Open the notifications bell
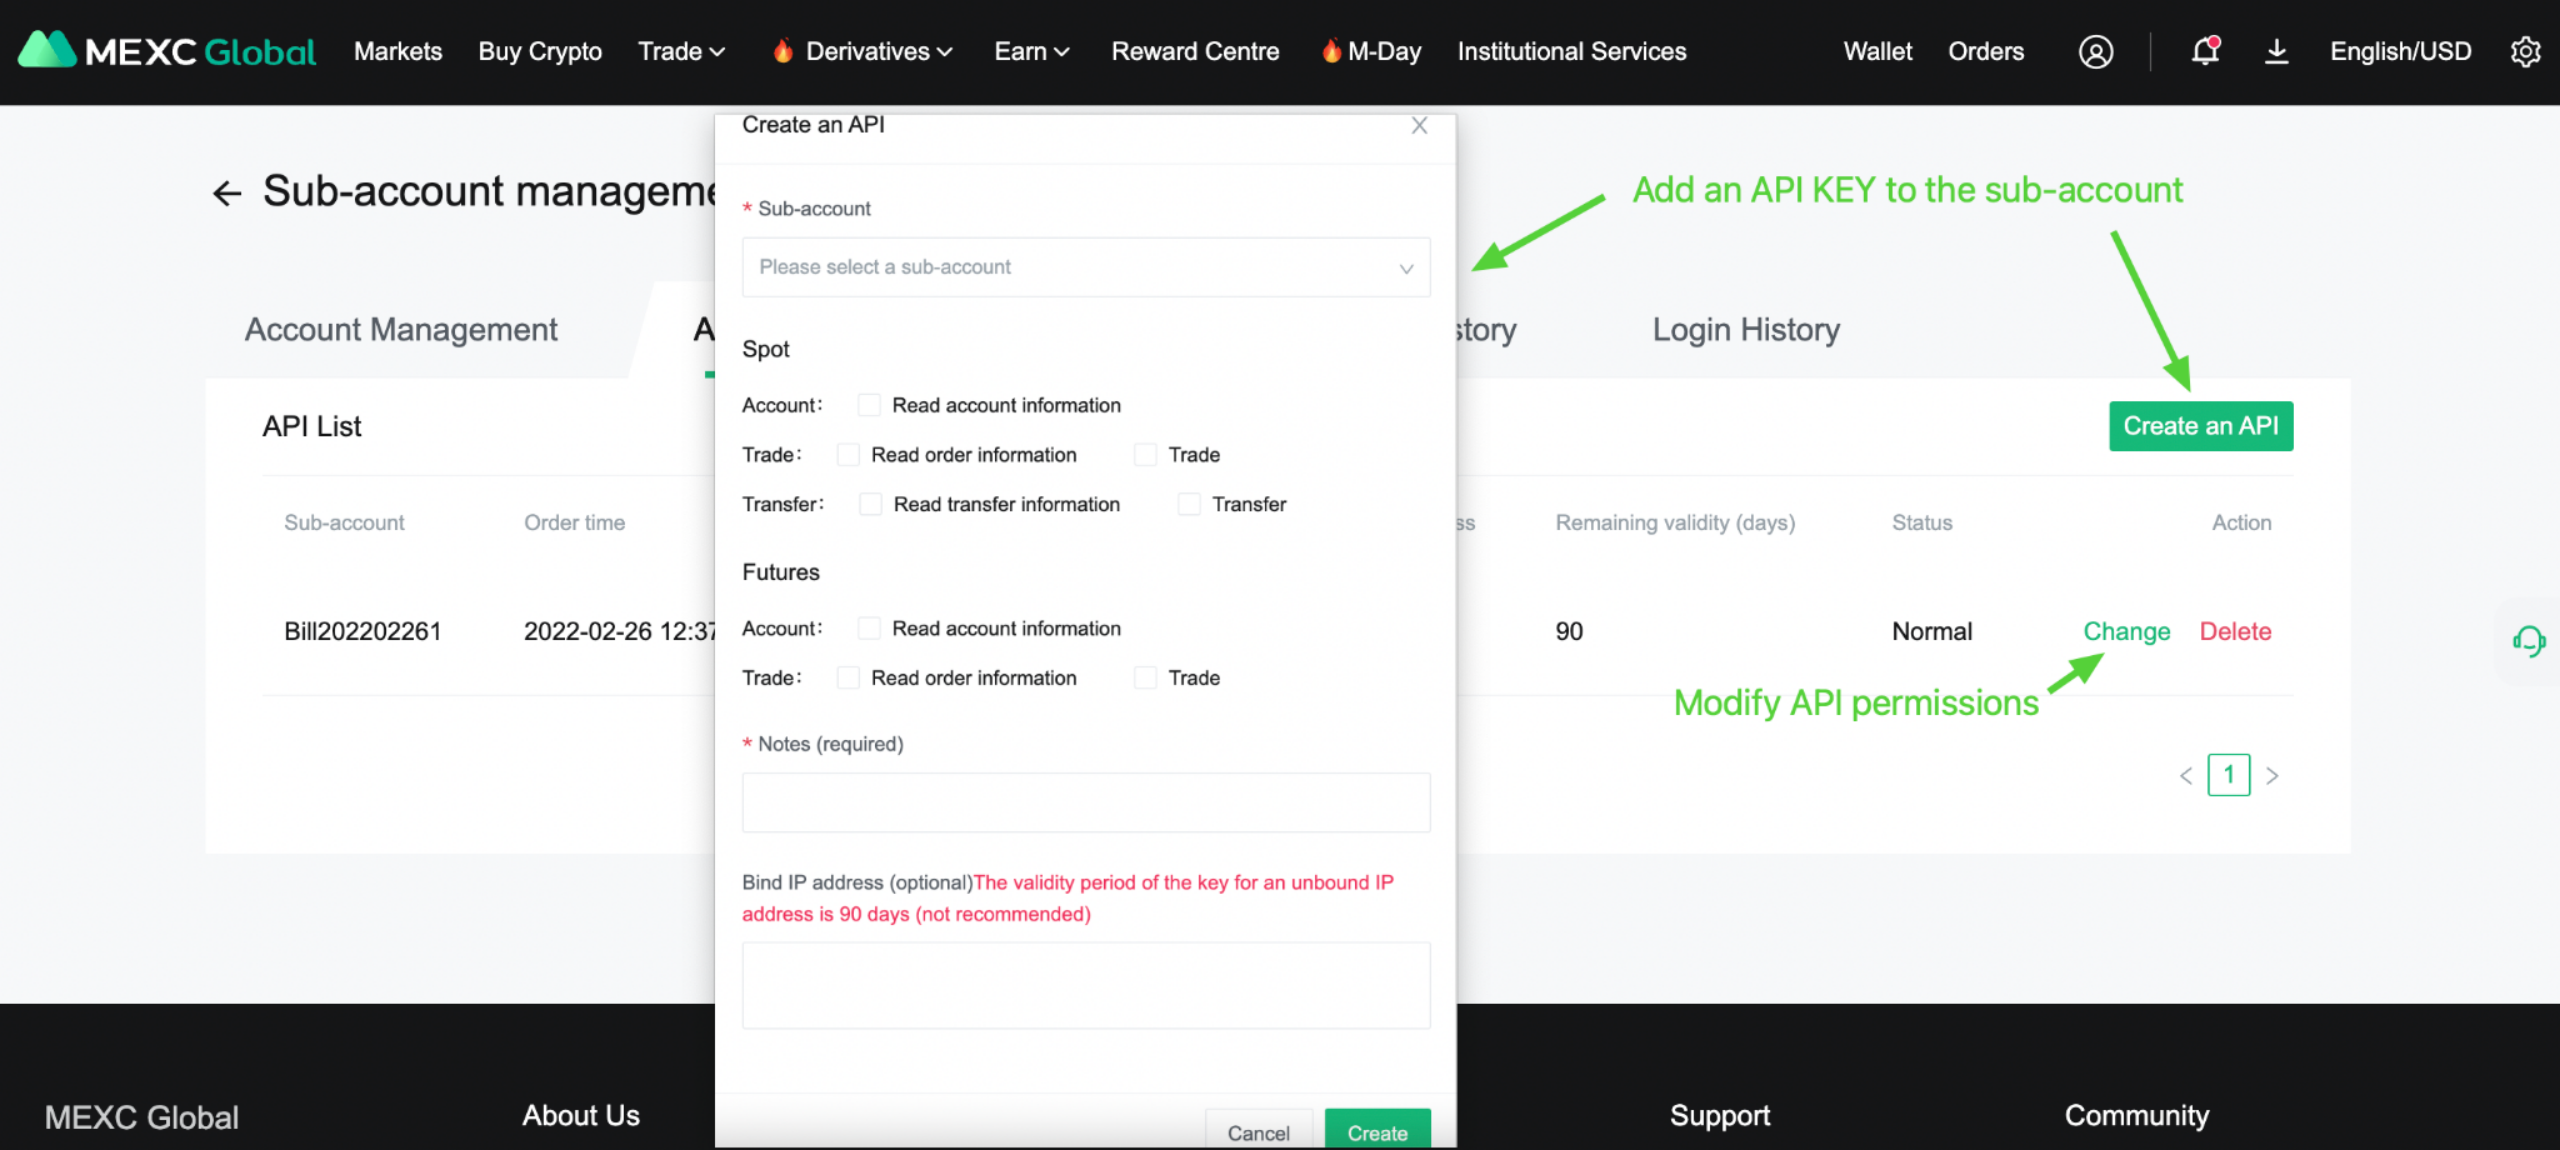Screen dimensions: 2560x1150 click(x=2204, y=51)
